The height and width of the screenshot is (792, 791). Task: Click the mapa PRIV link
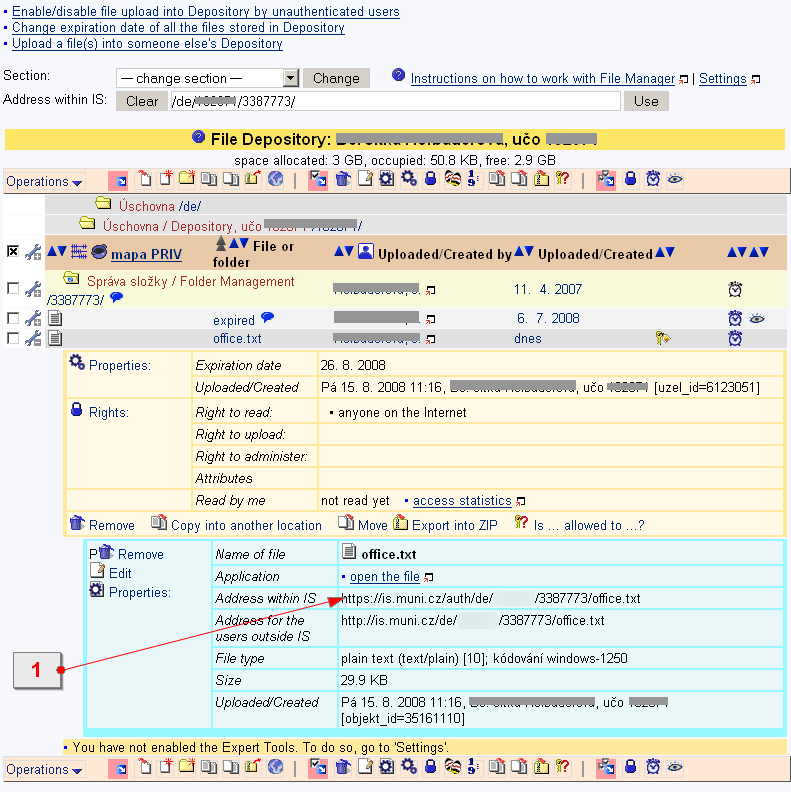click(146, 254)
